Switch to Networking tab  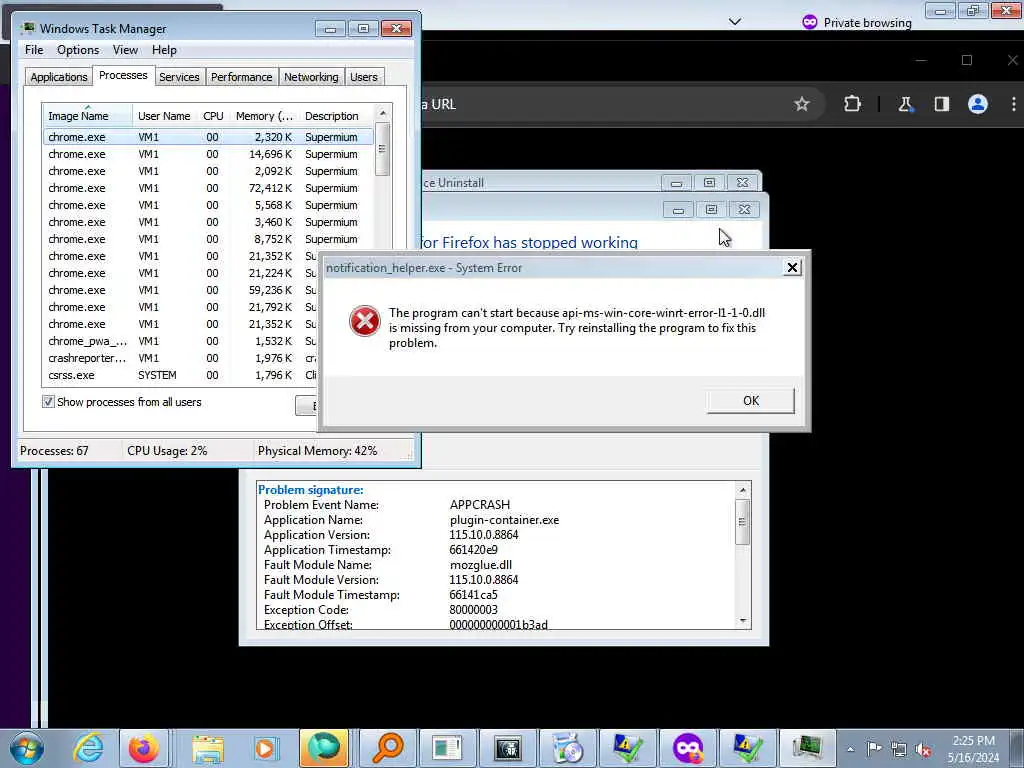(311, 77)
